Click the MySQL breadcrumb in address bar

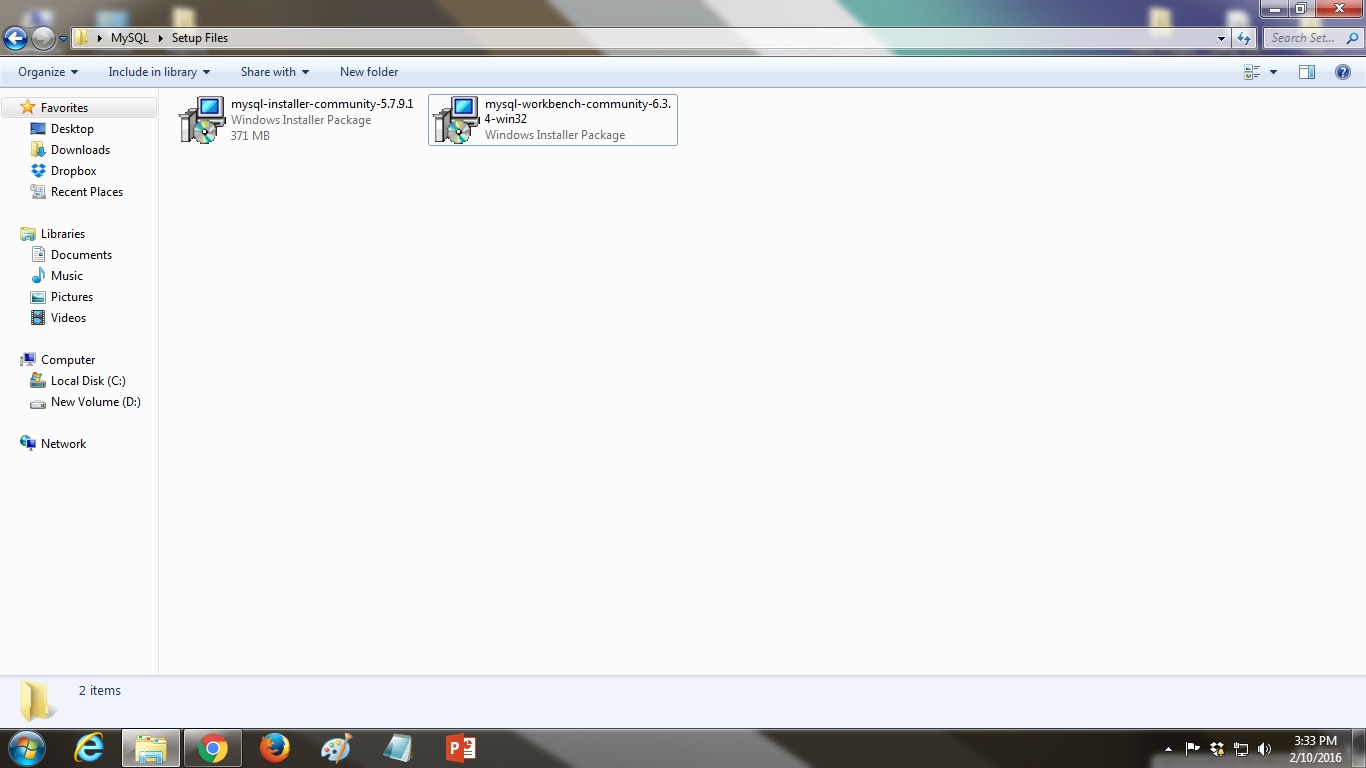(129, 38)
